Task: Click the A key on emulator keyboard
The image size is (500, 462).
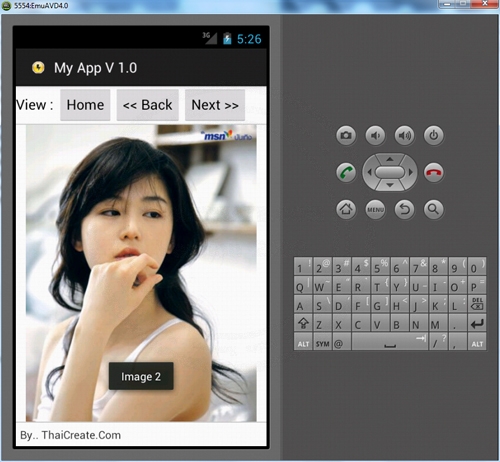Action: pos(303,304)
